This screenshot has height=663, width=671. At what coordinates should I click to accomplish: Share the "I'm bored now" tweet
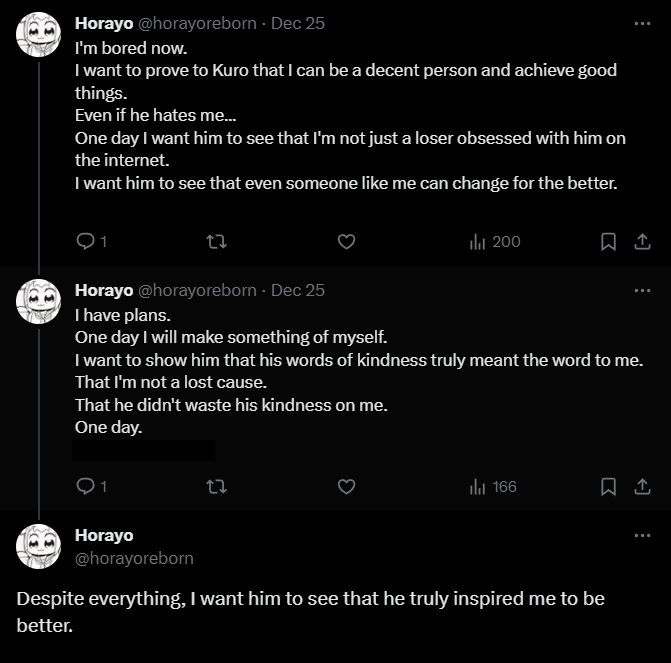click(x=643, y=241)
